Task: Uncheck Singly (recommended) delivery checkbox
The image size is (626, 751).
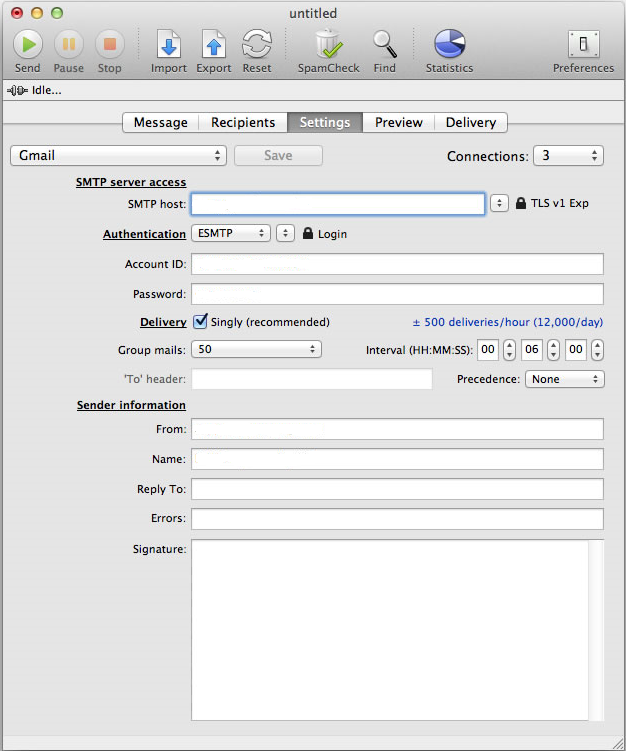Action: click(x=200, y=322)
